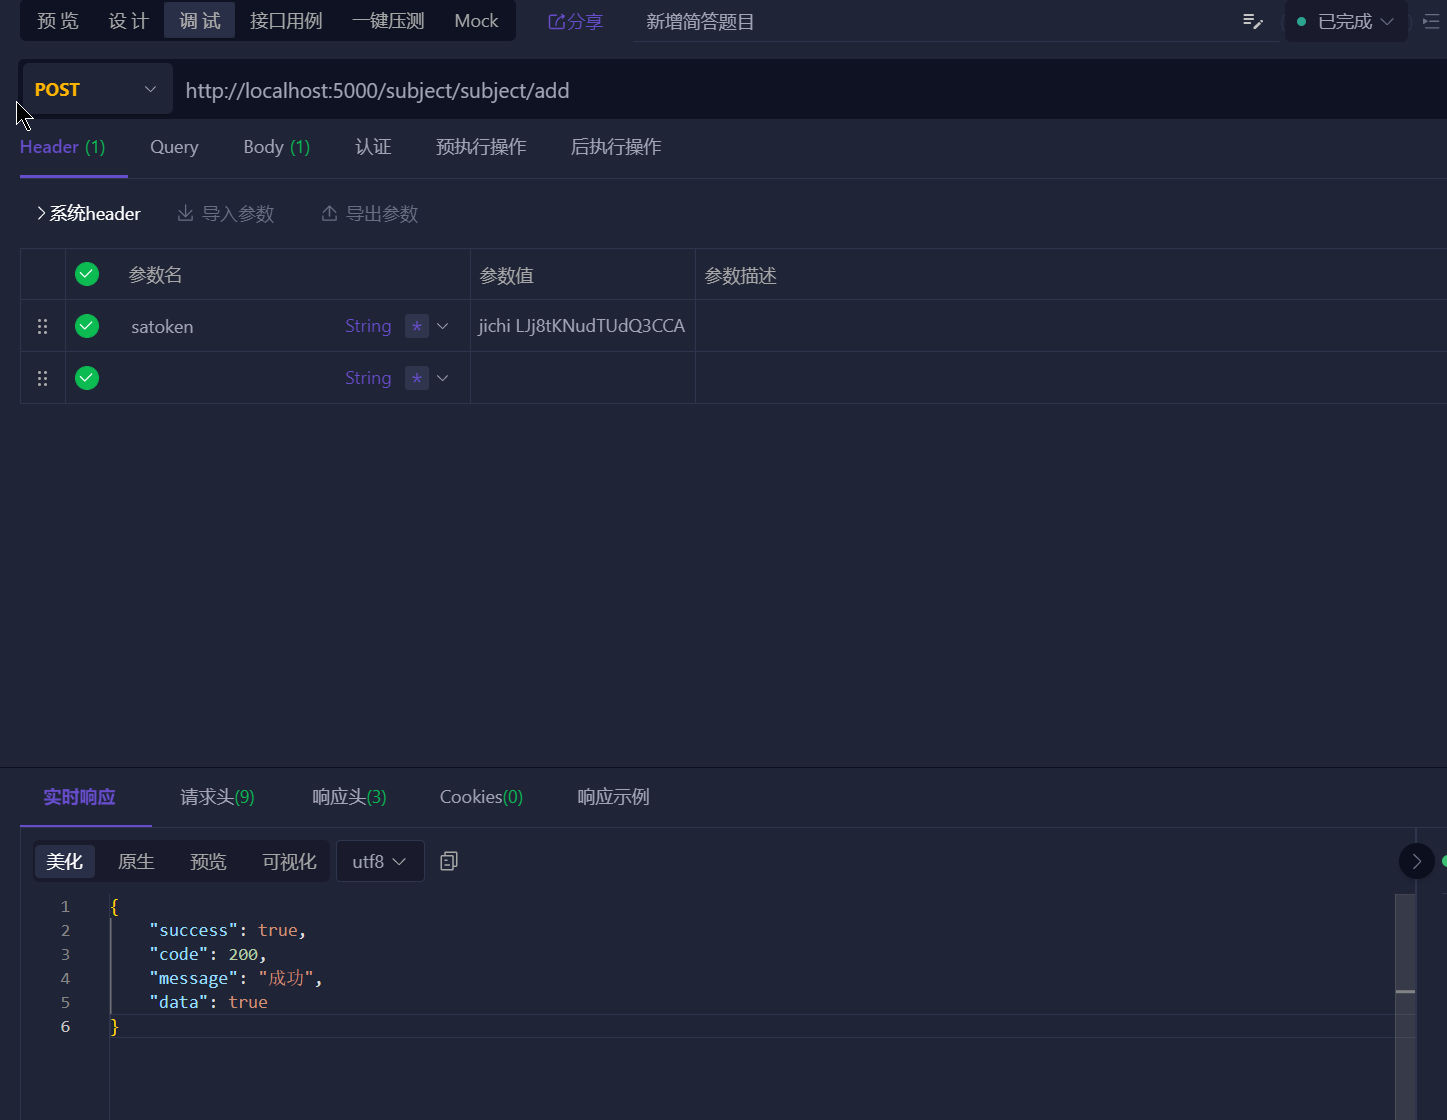Click the request URL input field
Viewport: 1447px width, 1120px height.
[x=810, y=90]
